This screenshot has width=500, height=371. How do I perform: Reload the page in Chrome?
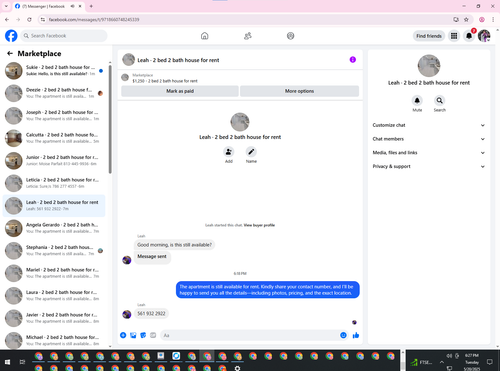[29, 20]
